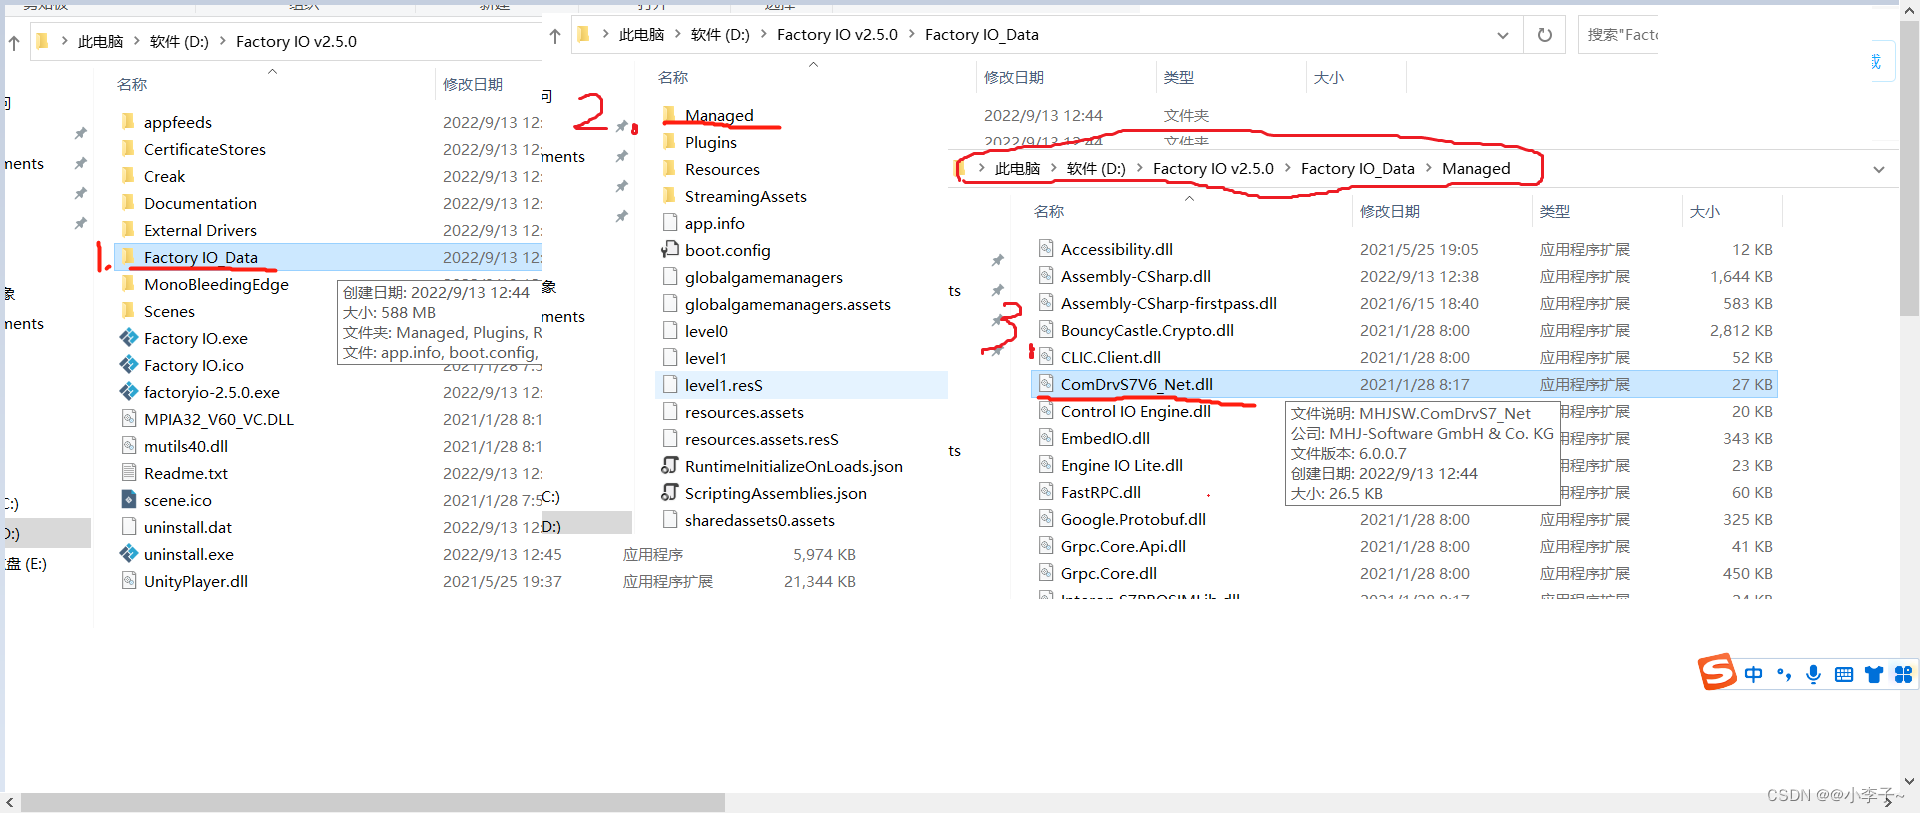
Task: Select the StreamingAssets folder
Action: (746, 196)
